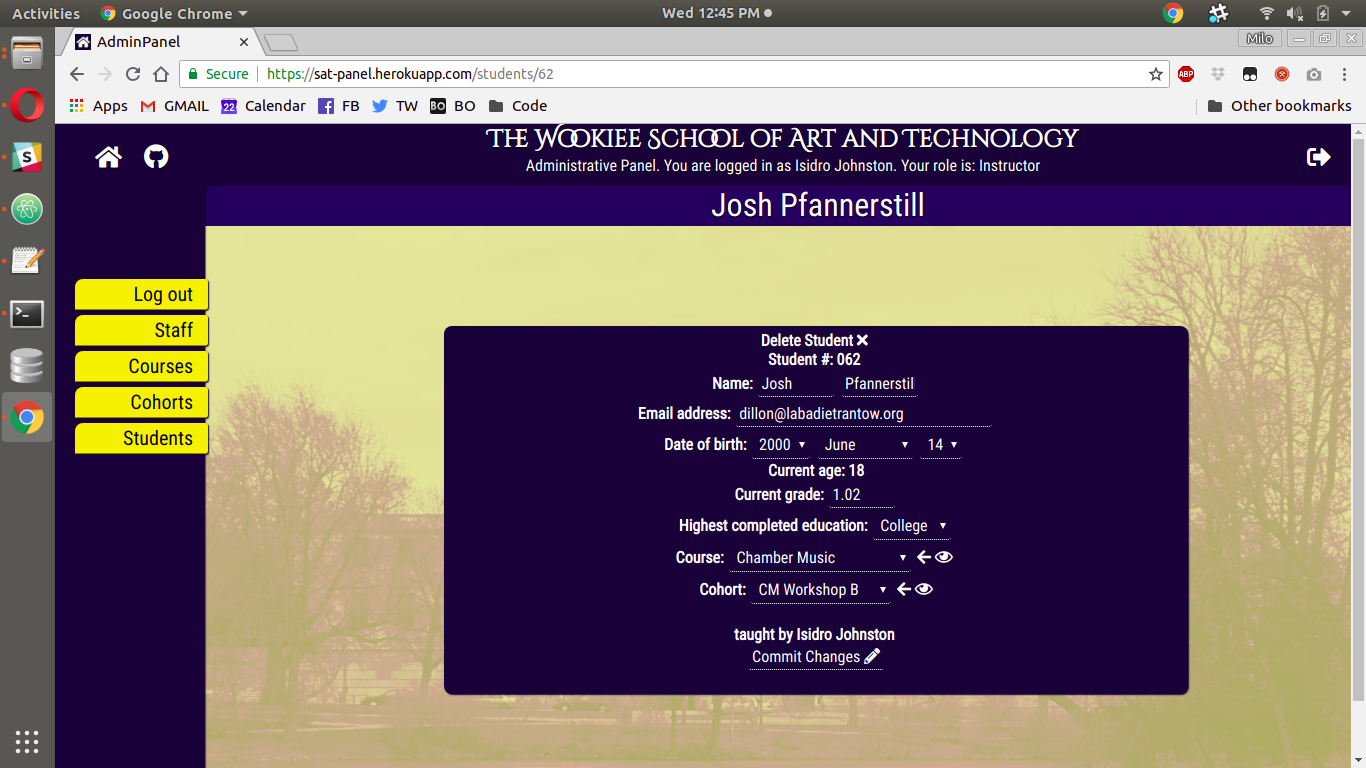This screenshot has height=768, width=1366.
Task: Open the Code bookmarks folder
Action: 517,106
